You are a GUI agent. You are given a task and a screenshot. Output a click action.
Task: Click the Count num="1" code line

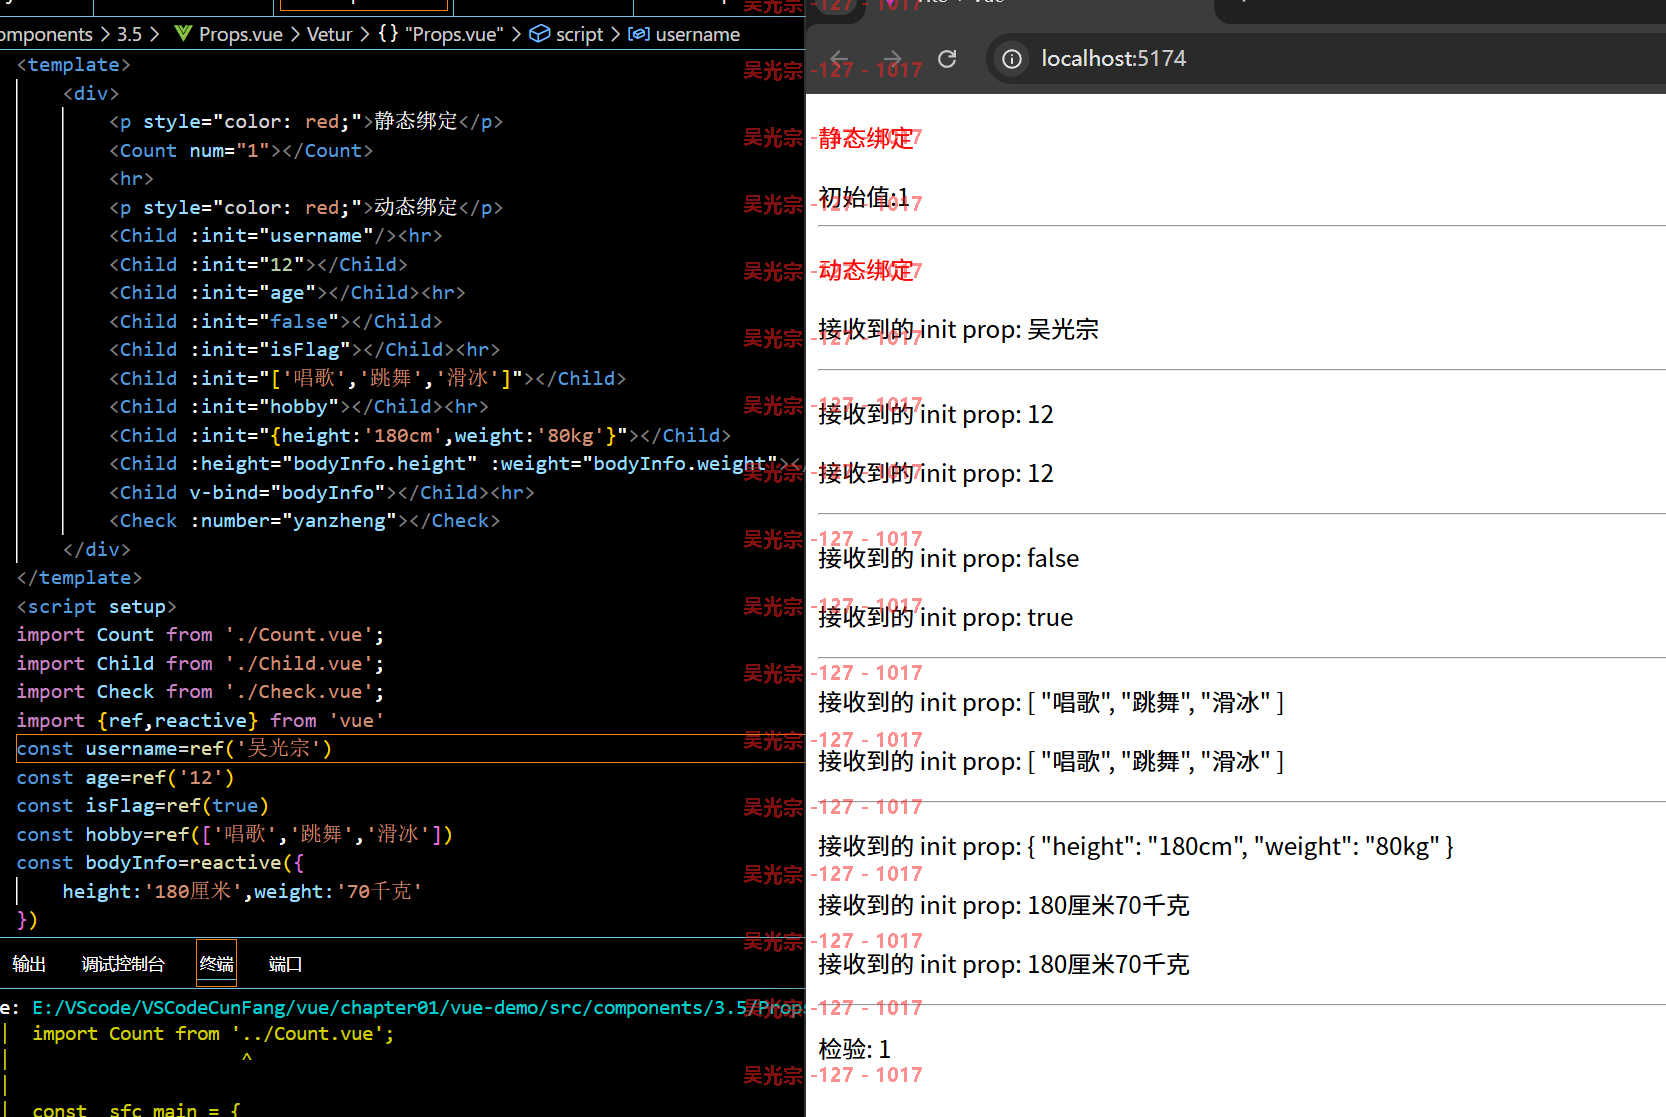(x=241, y=150)
